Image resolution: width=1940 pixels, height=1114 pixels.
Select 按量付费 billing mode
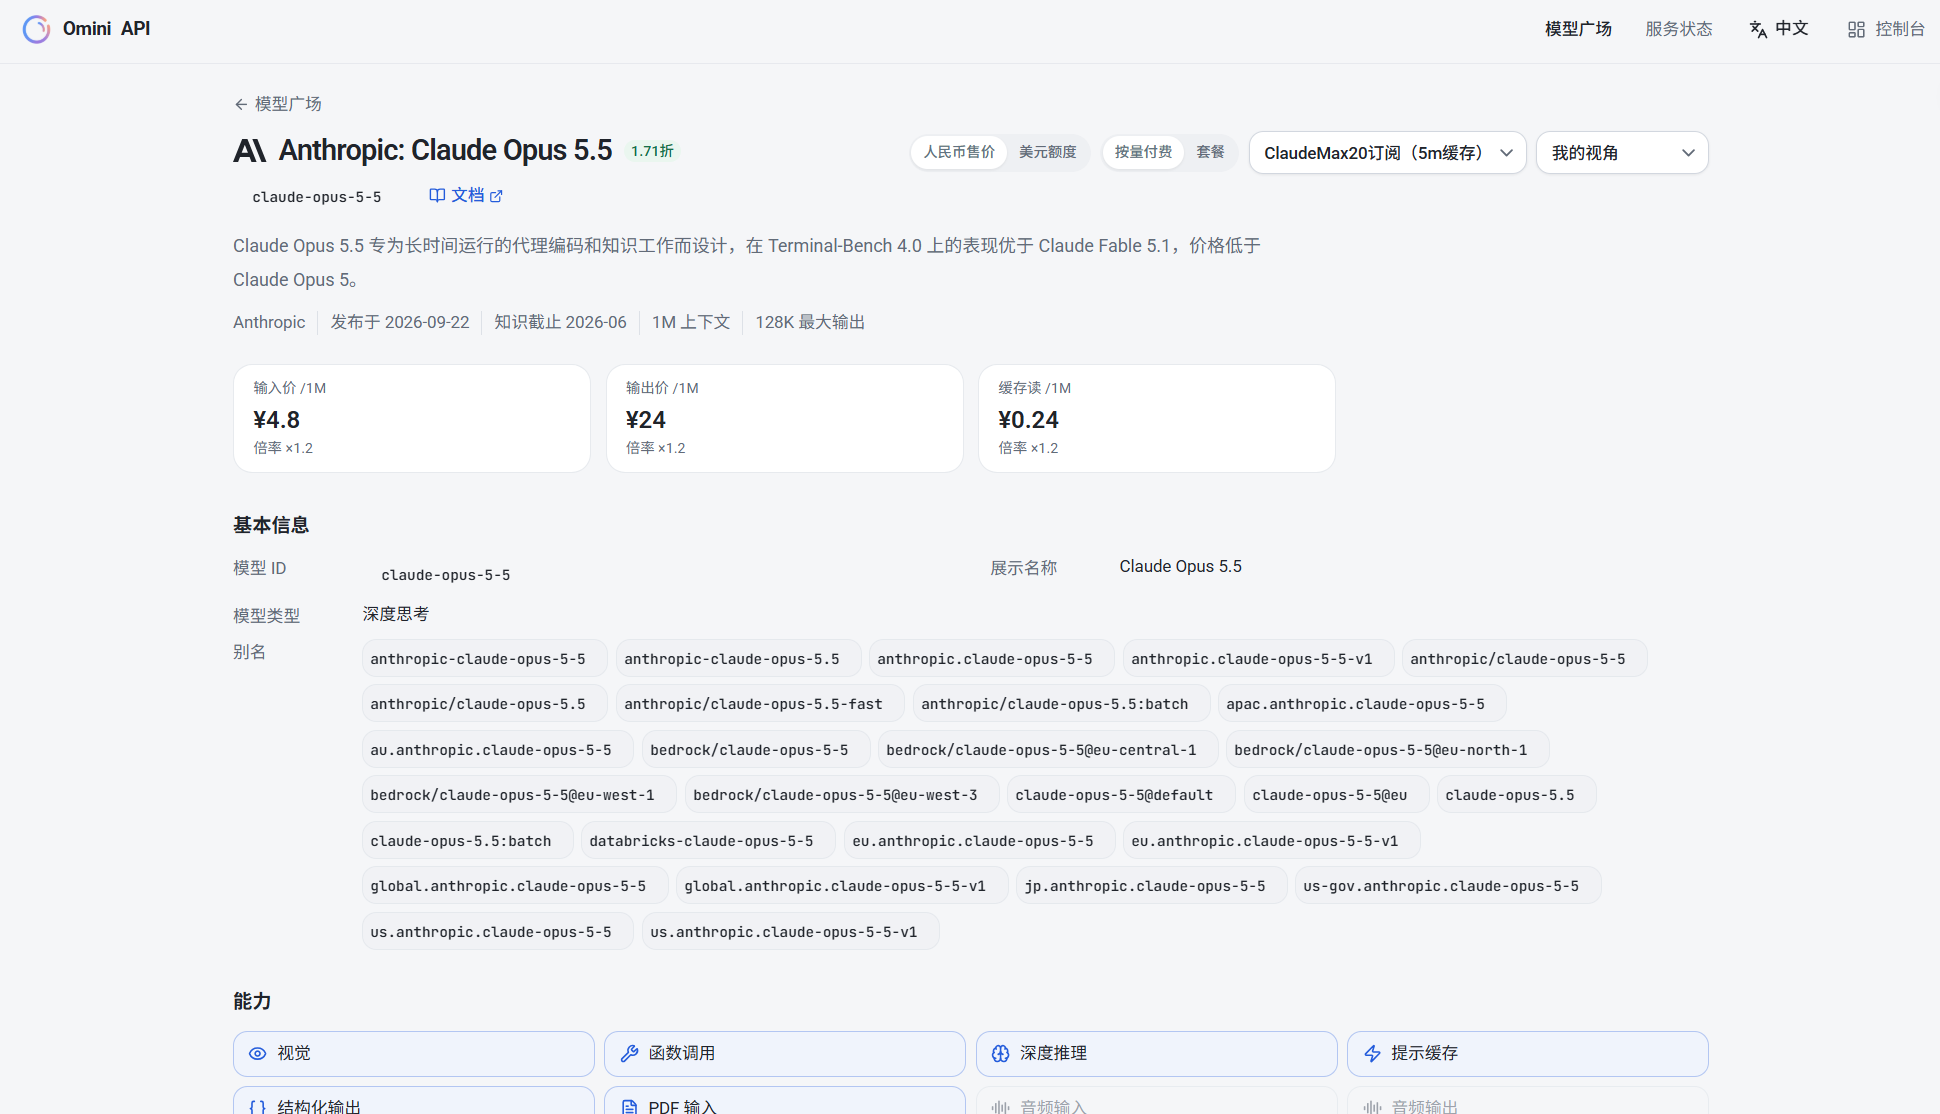pyautogui.click(x=1143, y=152)
